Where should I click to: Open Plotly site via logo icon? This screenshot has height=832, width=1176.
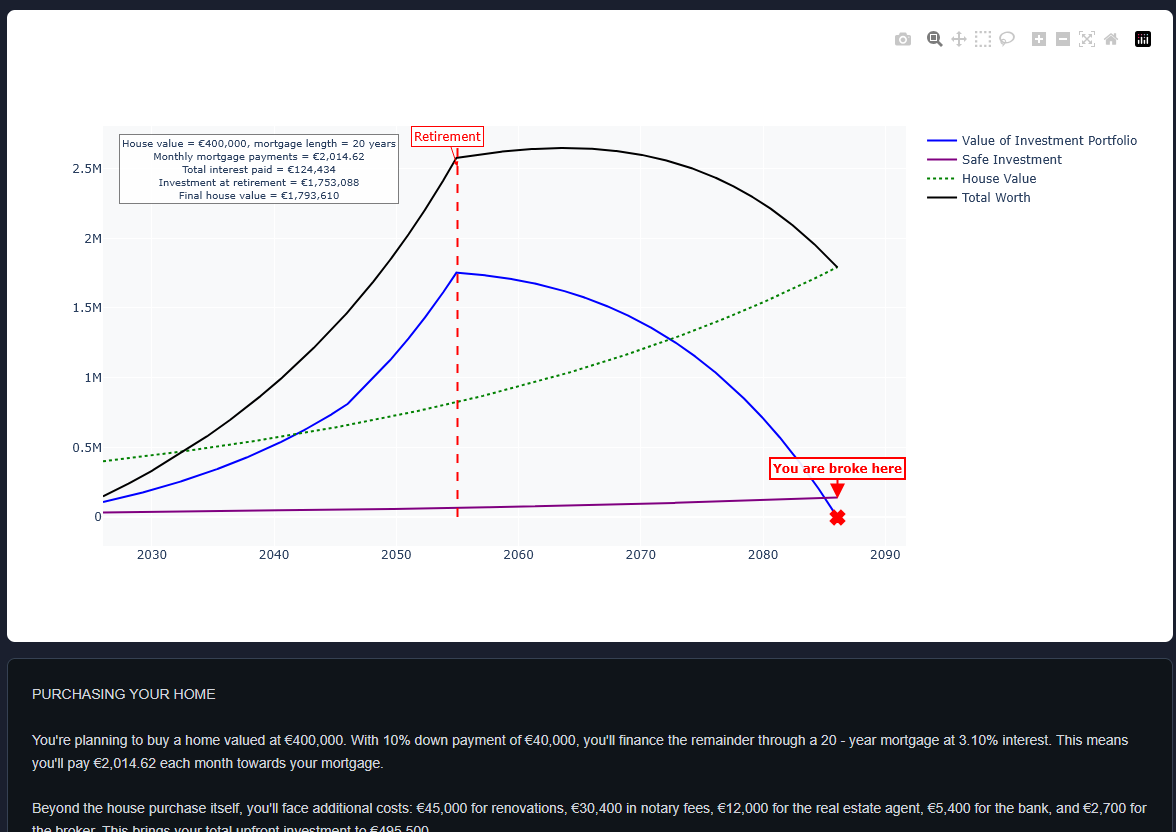point(1142,38)
